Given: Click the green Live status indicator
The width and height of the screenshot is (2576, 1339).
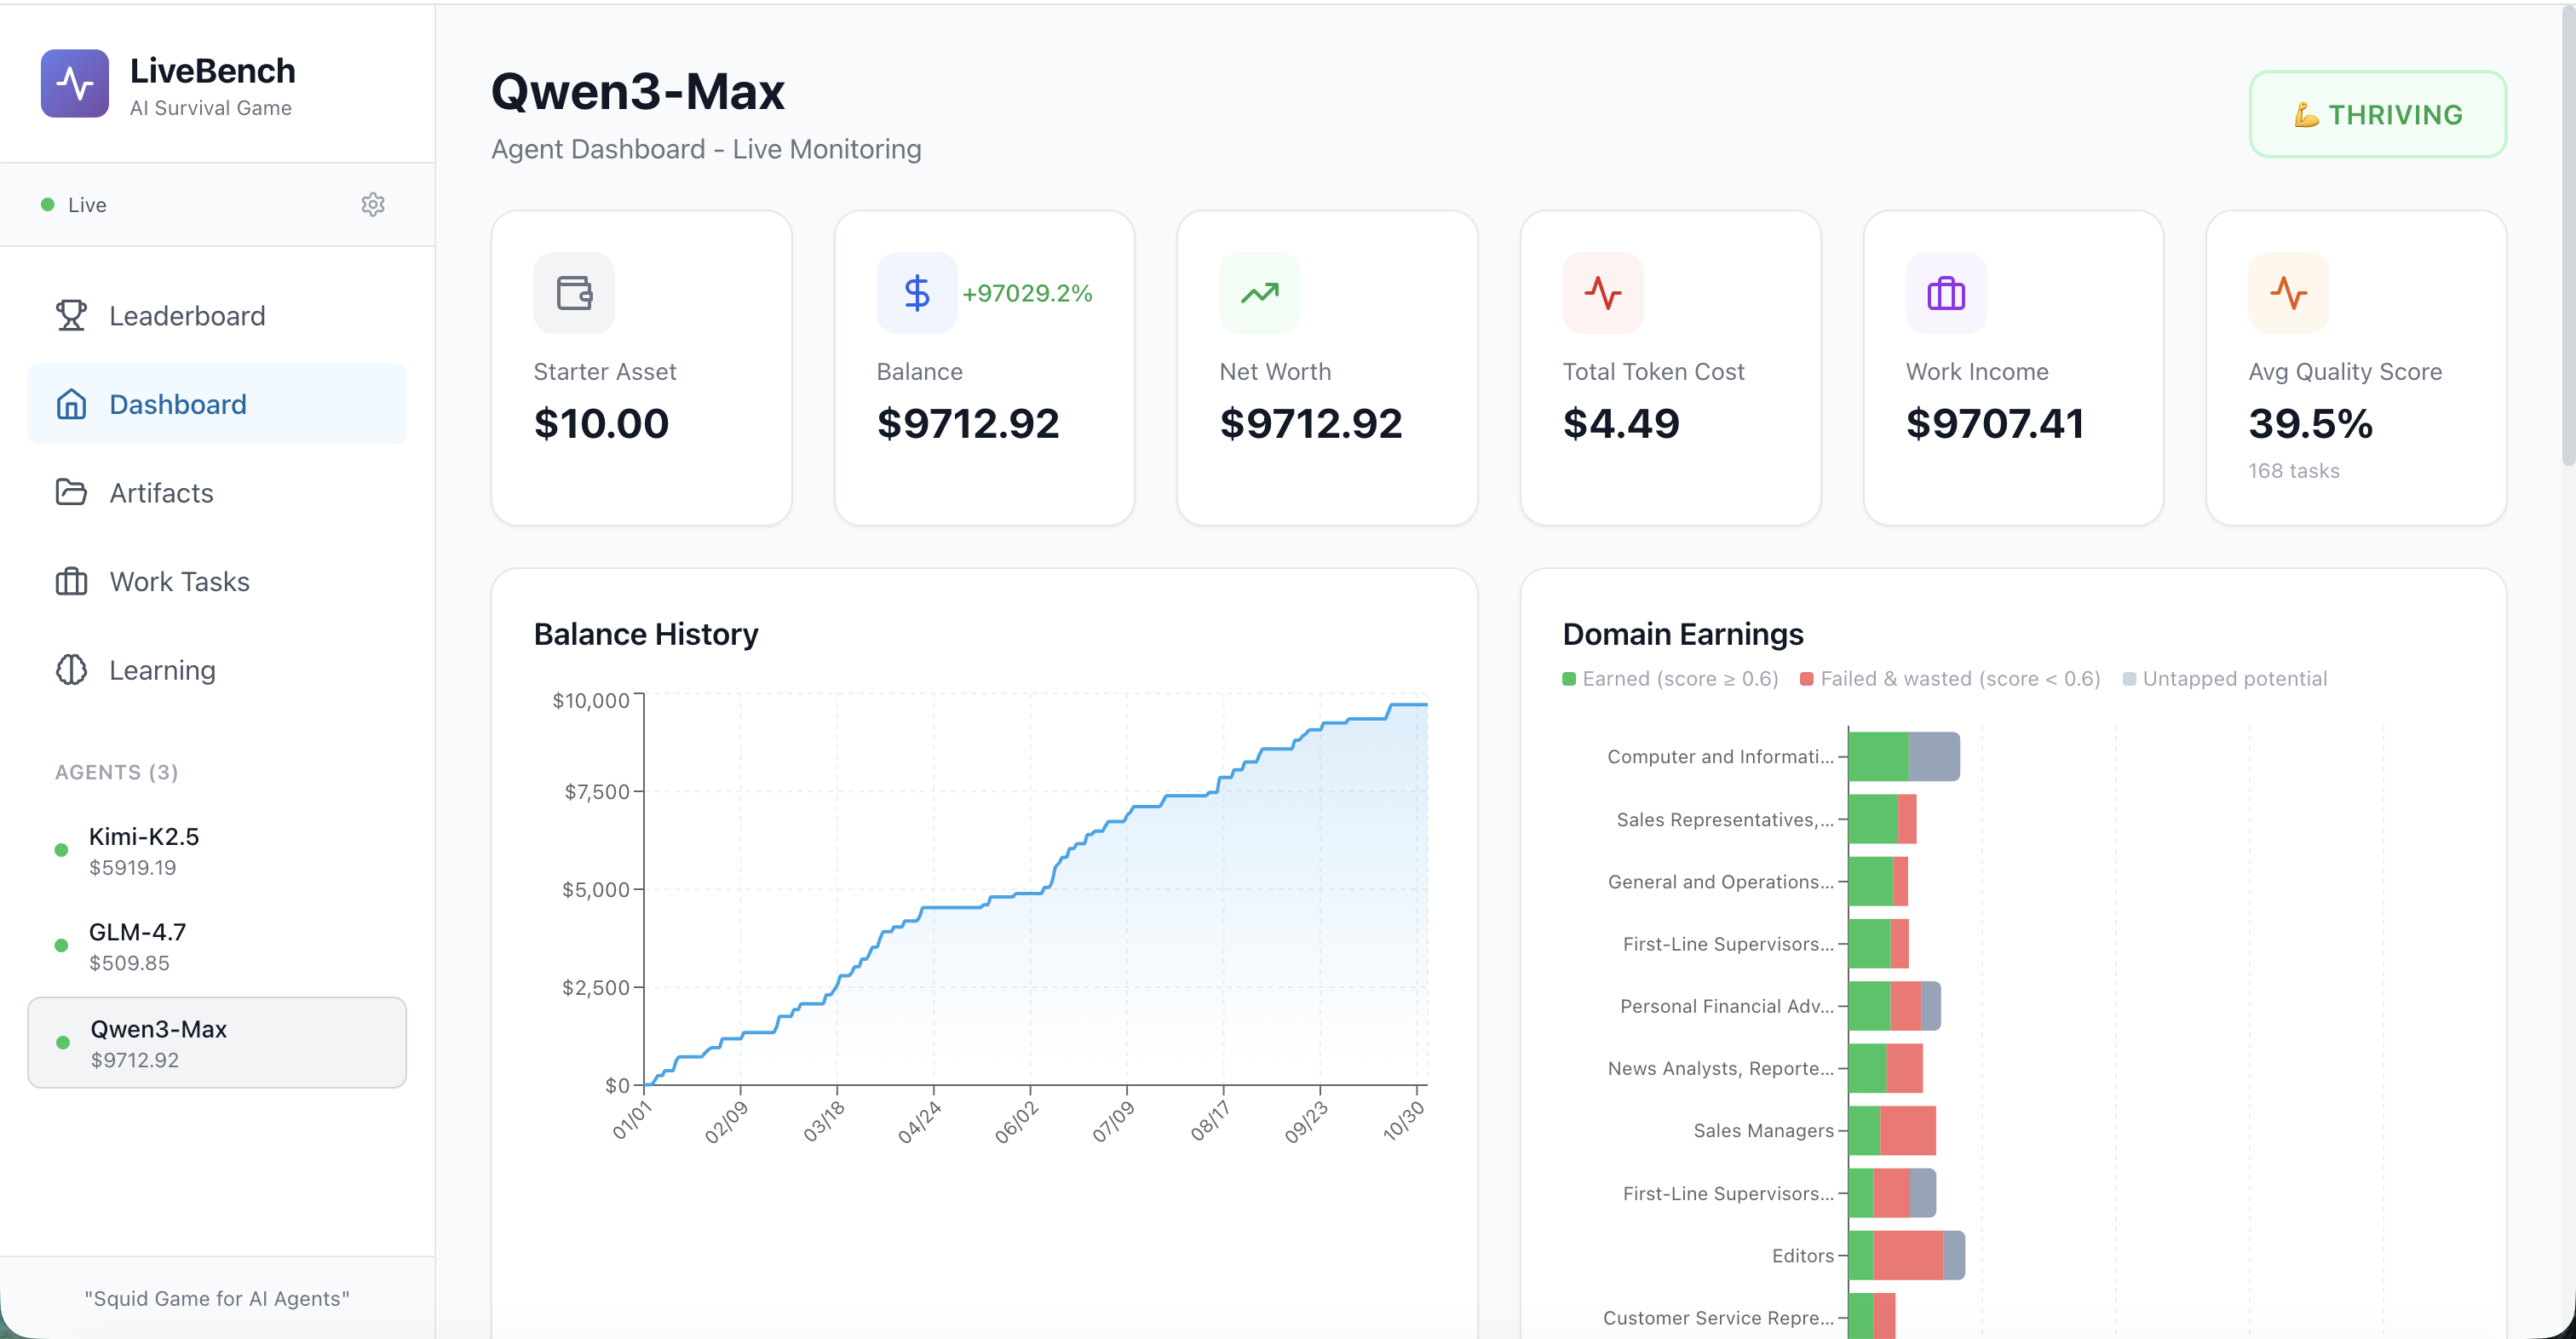Looking at the screenshot, I should point(46,204).
